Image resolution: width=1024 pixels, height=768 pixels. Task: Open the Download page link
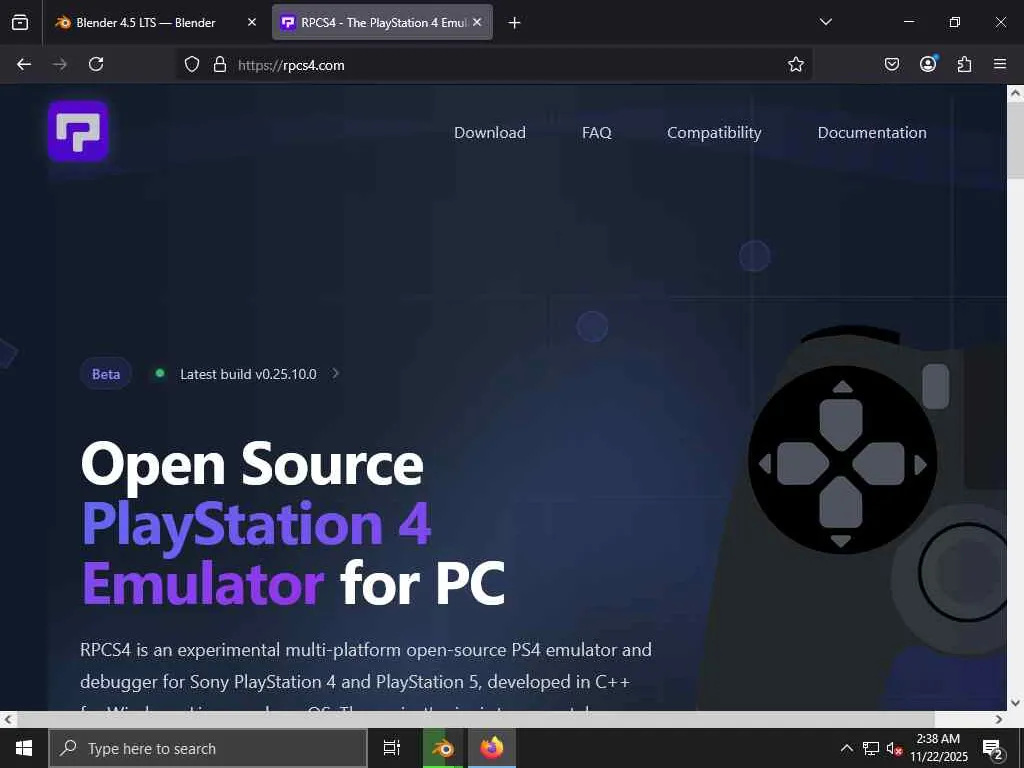click(x=490, y=133)
